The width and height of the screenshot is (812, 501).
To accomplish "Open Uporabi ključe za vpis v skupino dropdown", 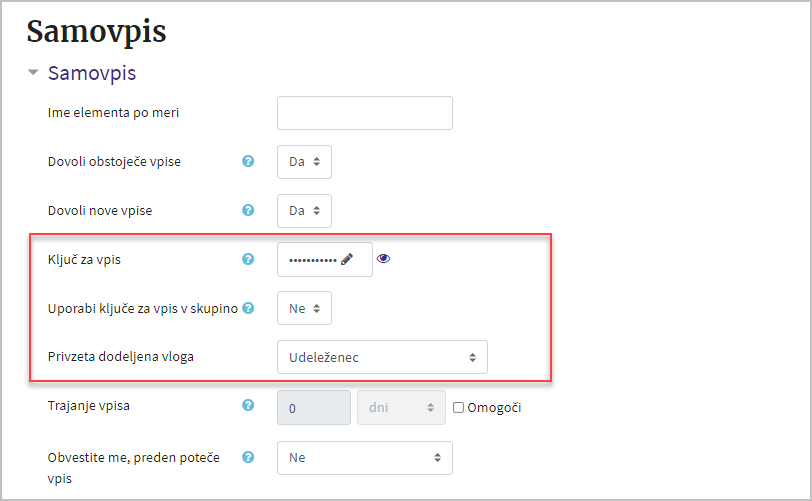I will coord(304,308).
